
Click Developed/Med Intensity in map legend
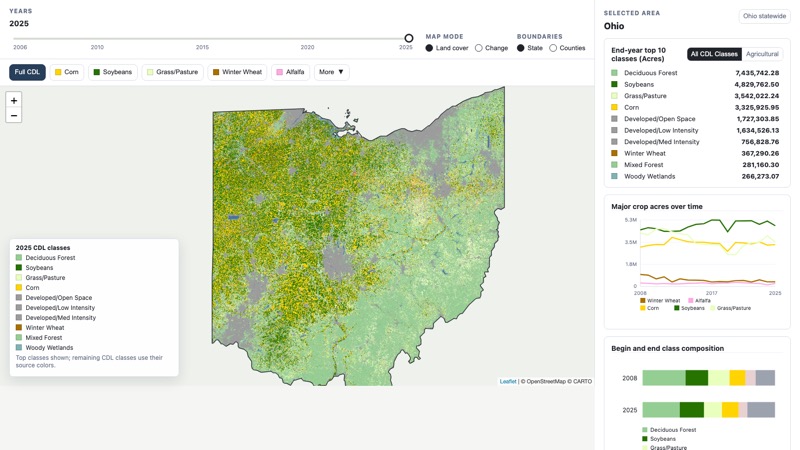61,318
